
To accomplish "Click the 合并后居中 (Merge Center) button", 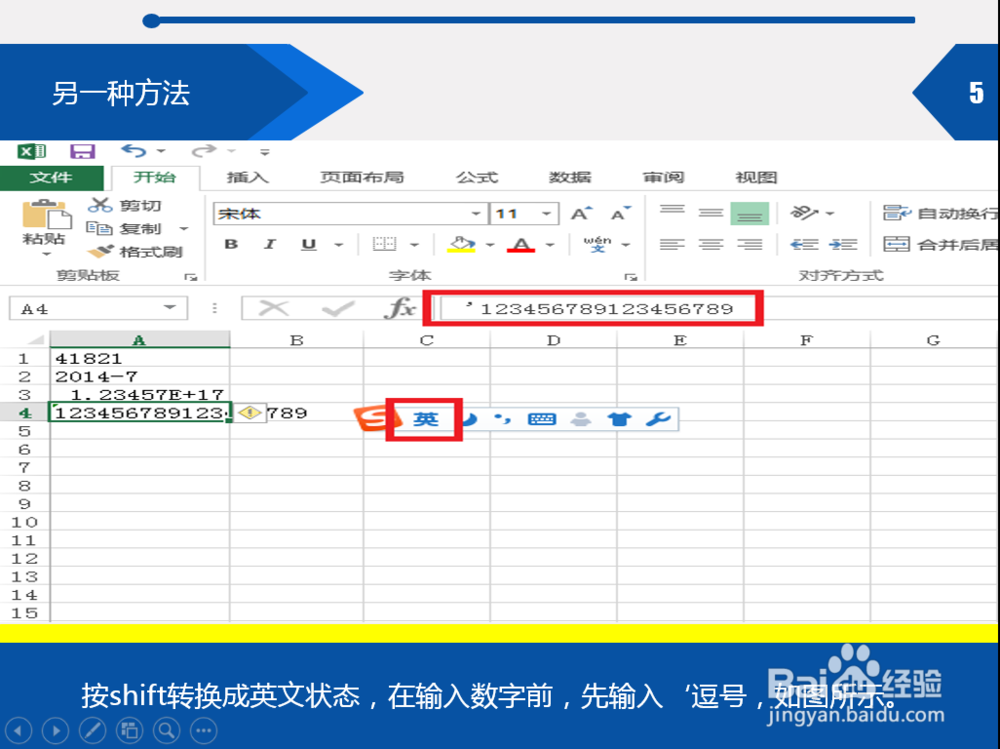I will point(926,244).
